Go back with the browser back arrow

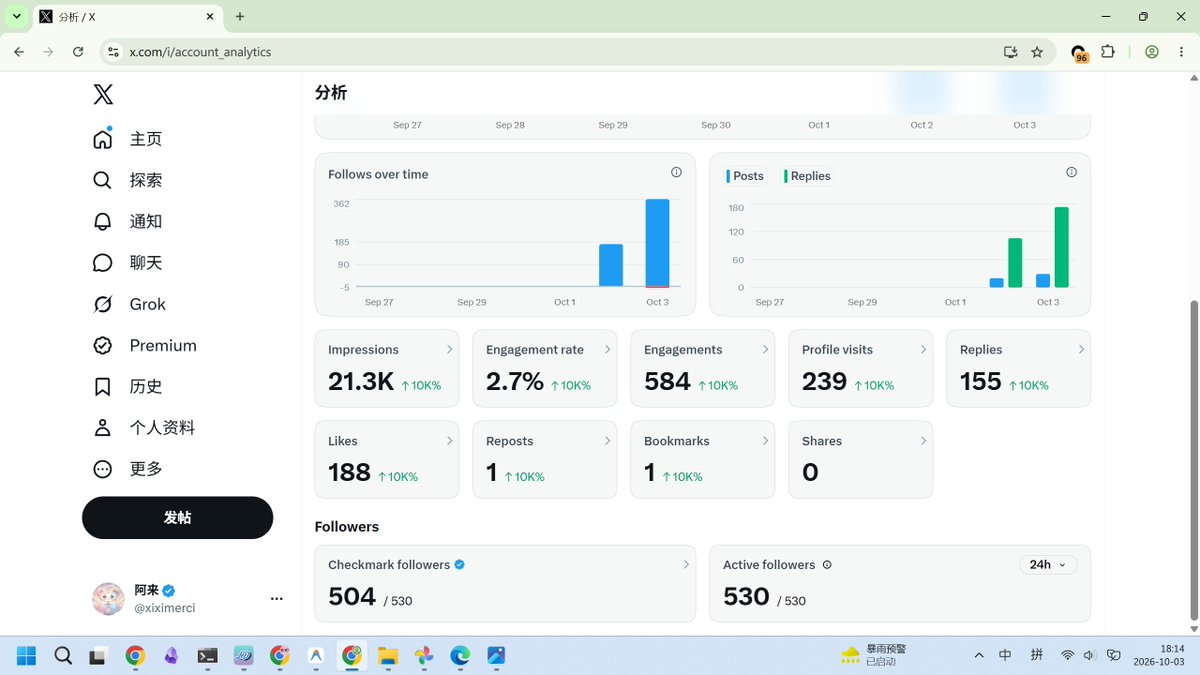tap(19, 52)
